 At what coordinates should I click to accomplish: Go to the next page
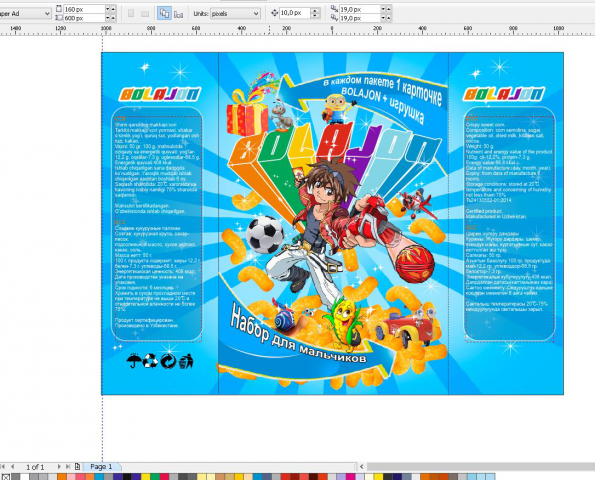(59, 466)
